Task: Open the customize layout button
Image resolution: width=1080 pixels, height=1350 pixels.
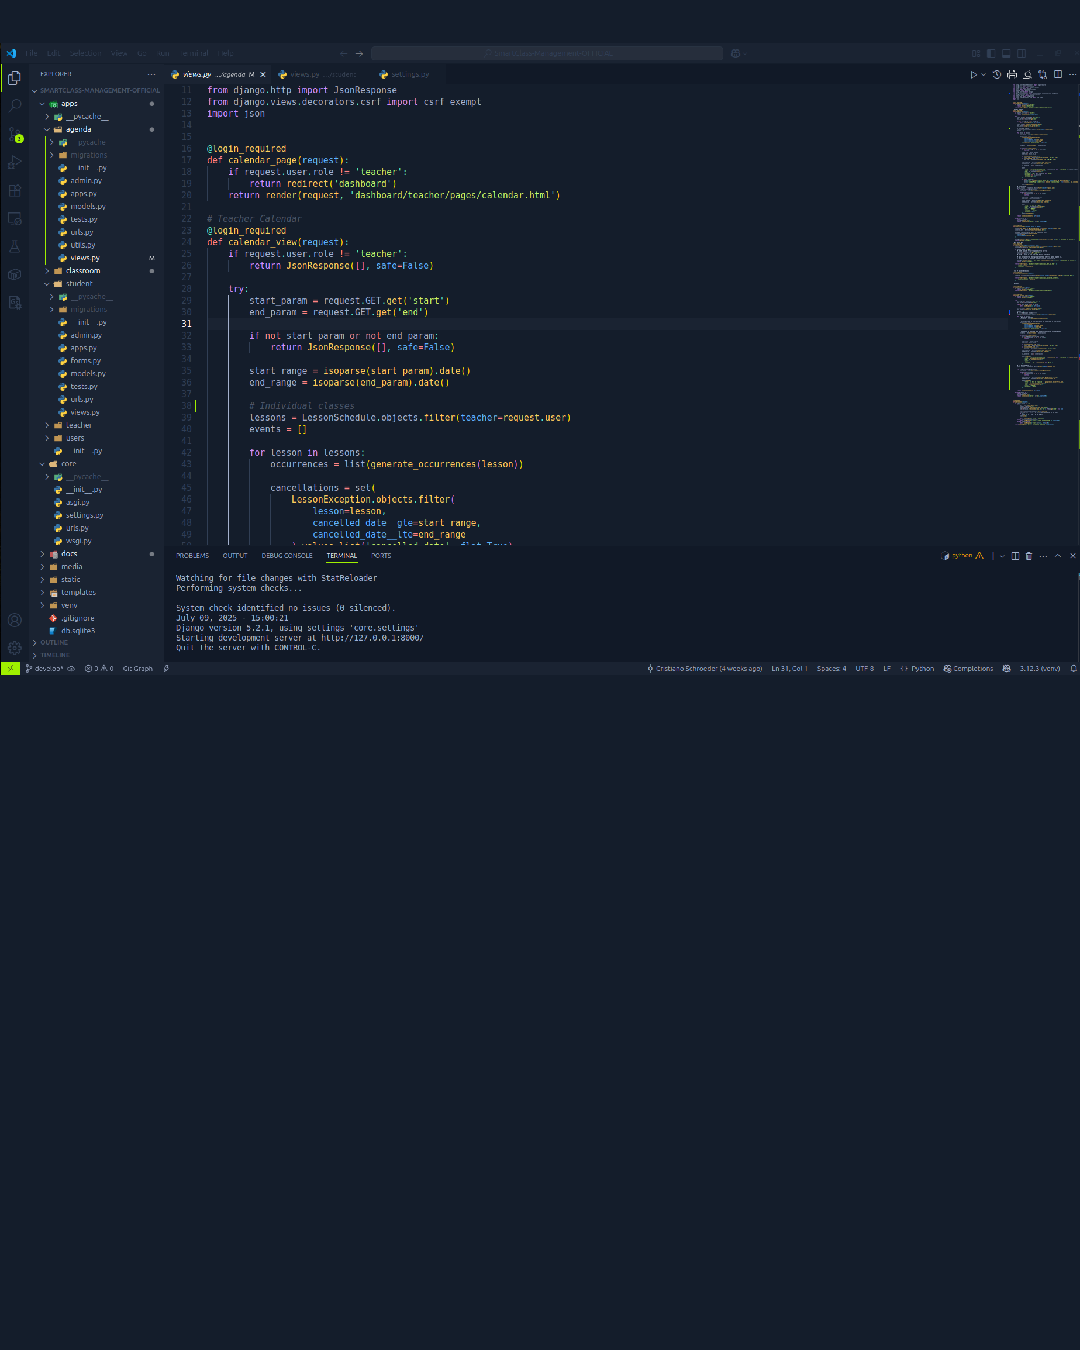Action: [x=976, y=53]
